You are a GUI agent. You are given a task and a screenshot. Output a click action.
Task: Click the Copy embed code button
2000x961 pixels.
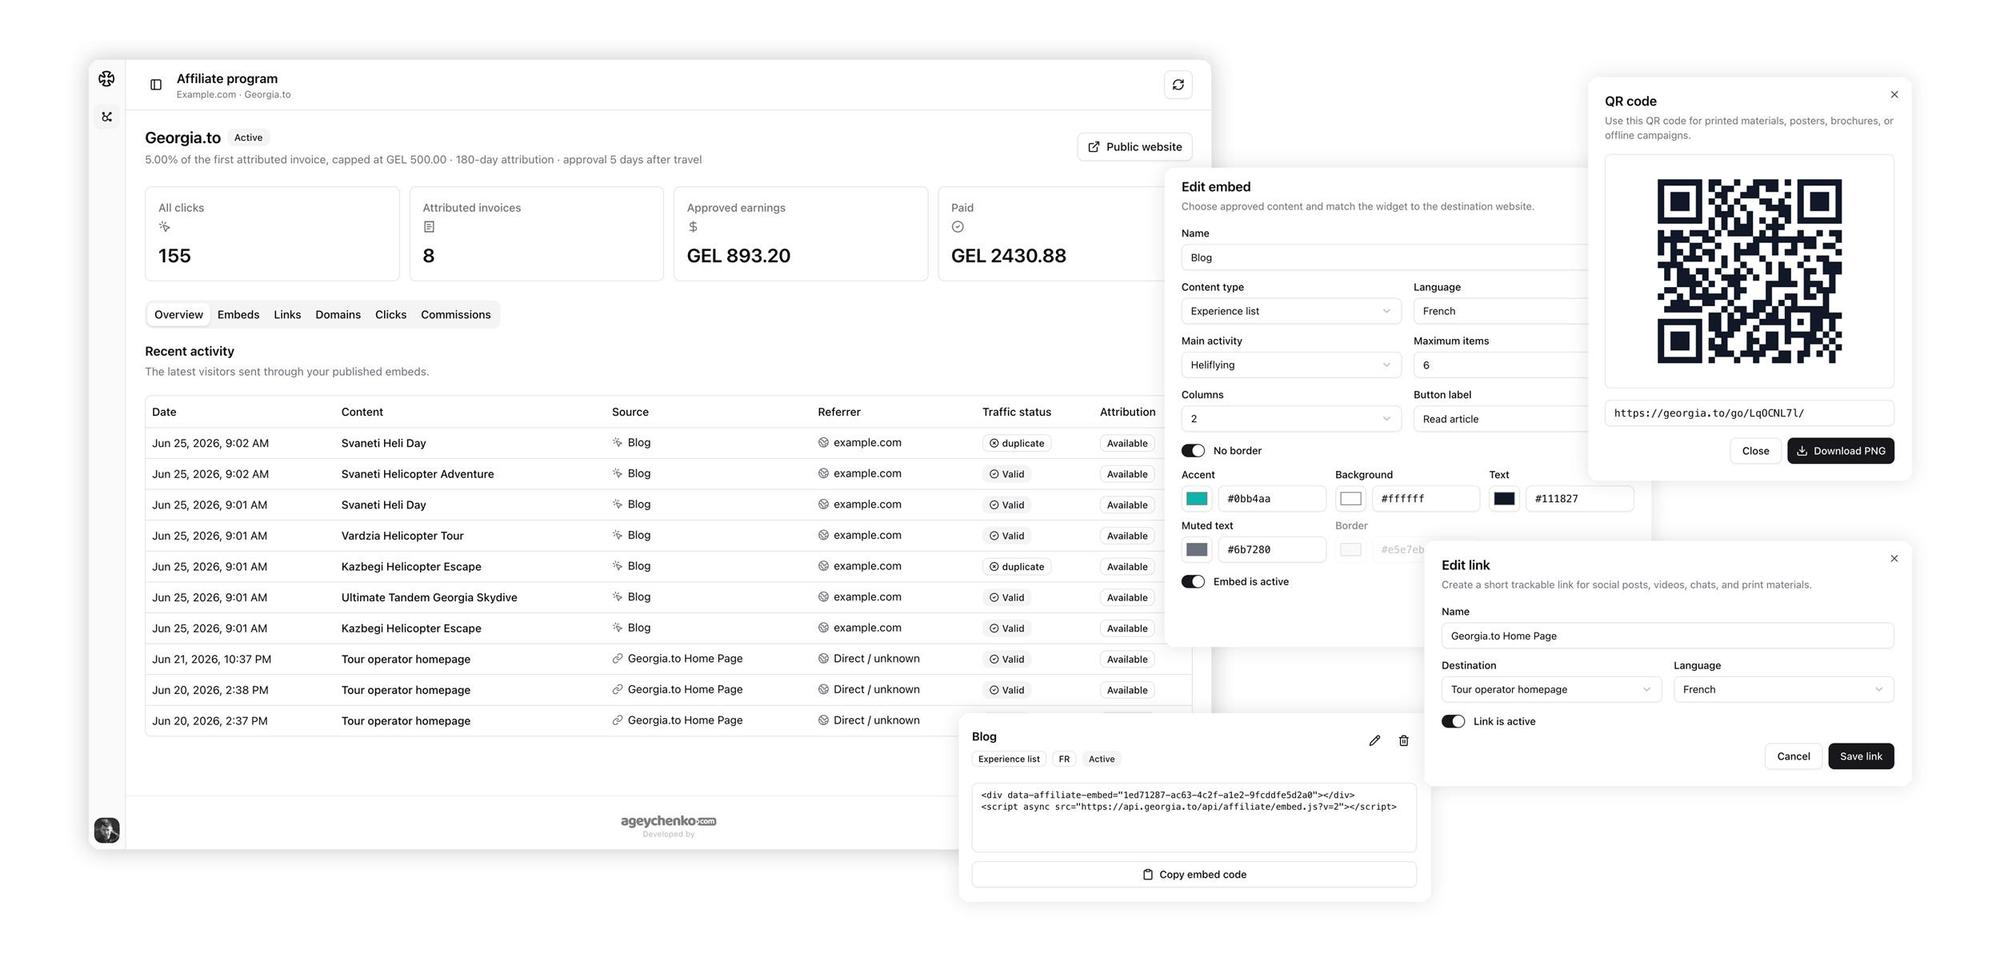[x=1194, y=875]
